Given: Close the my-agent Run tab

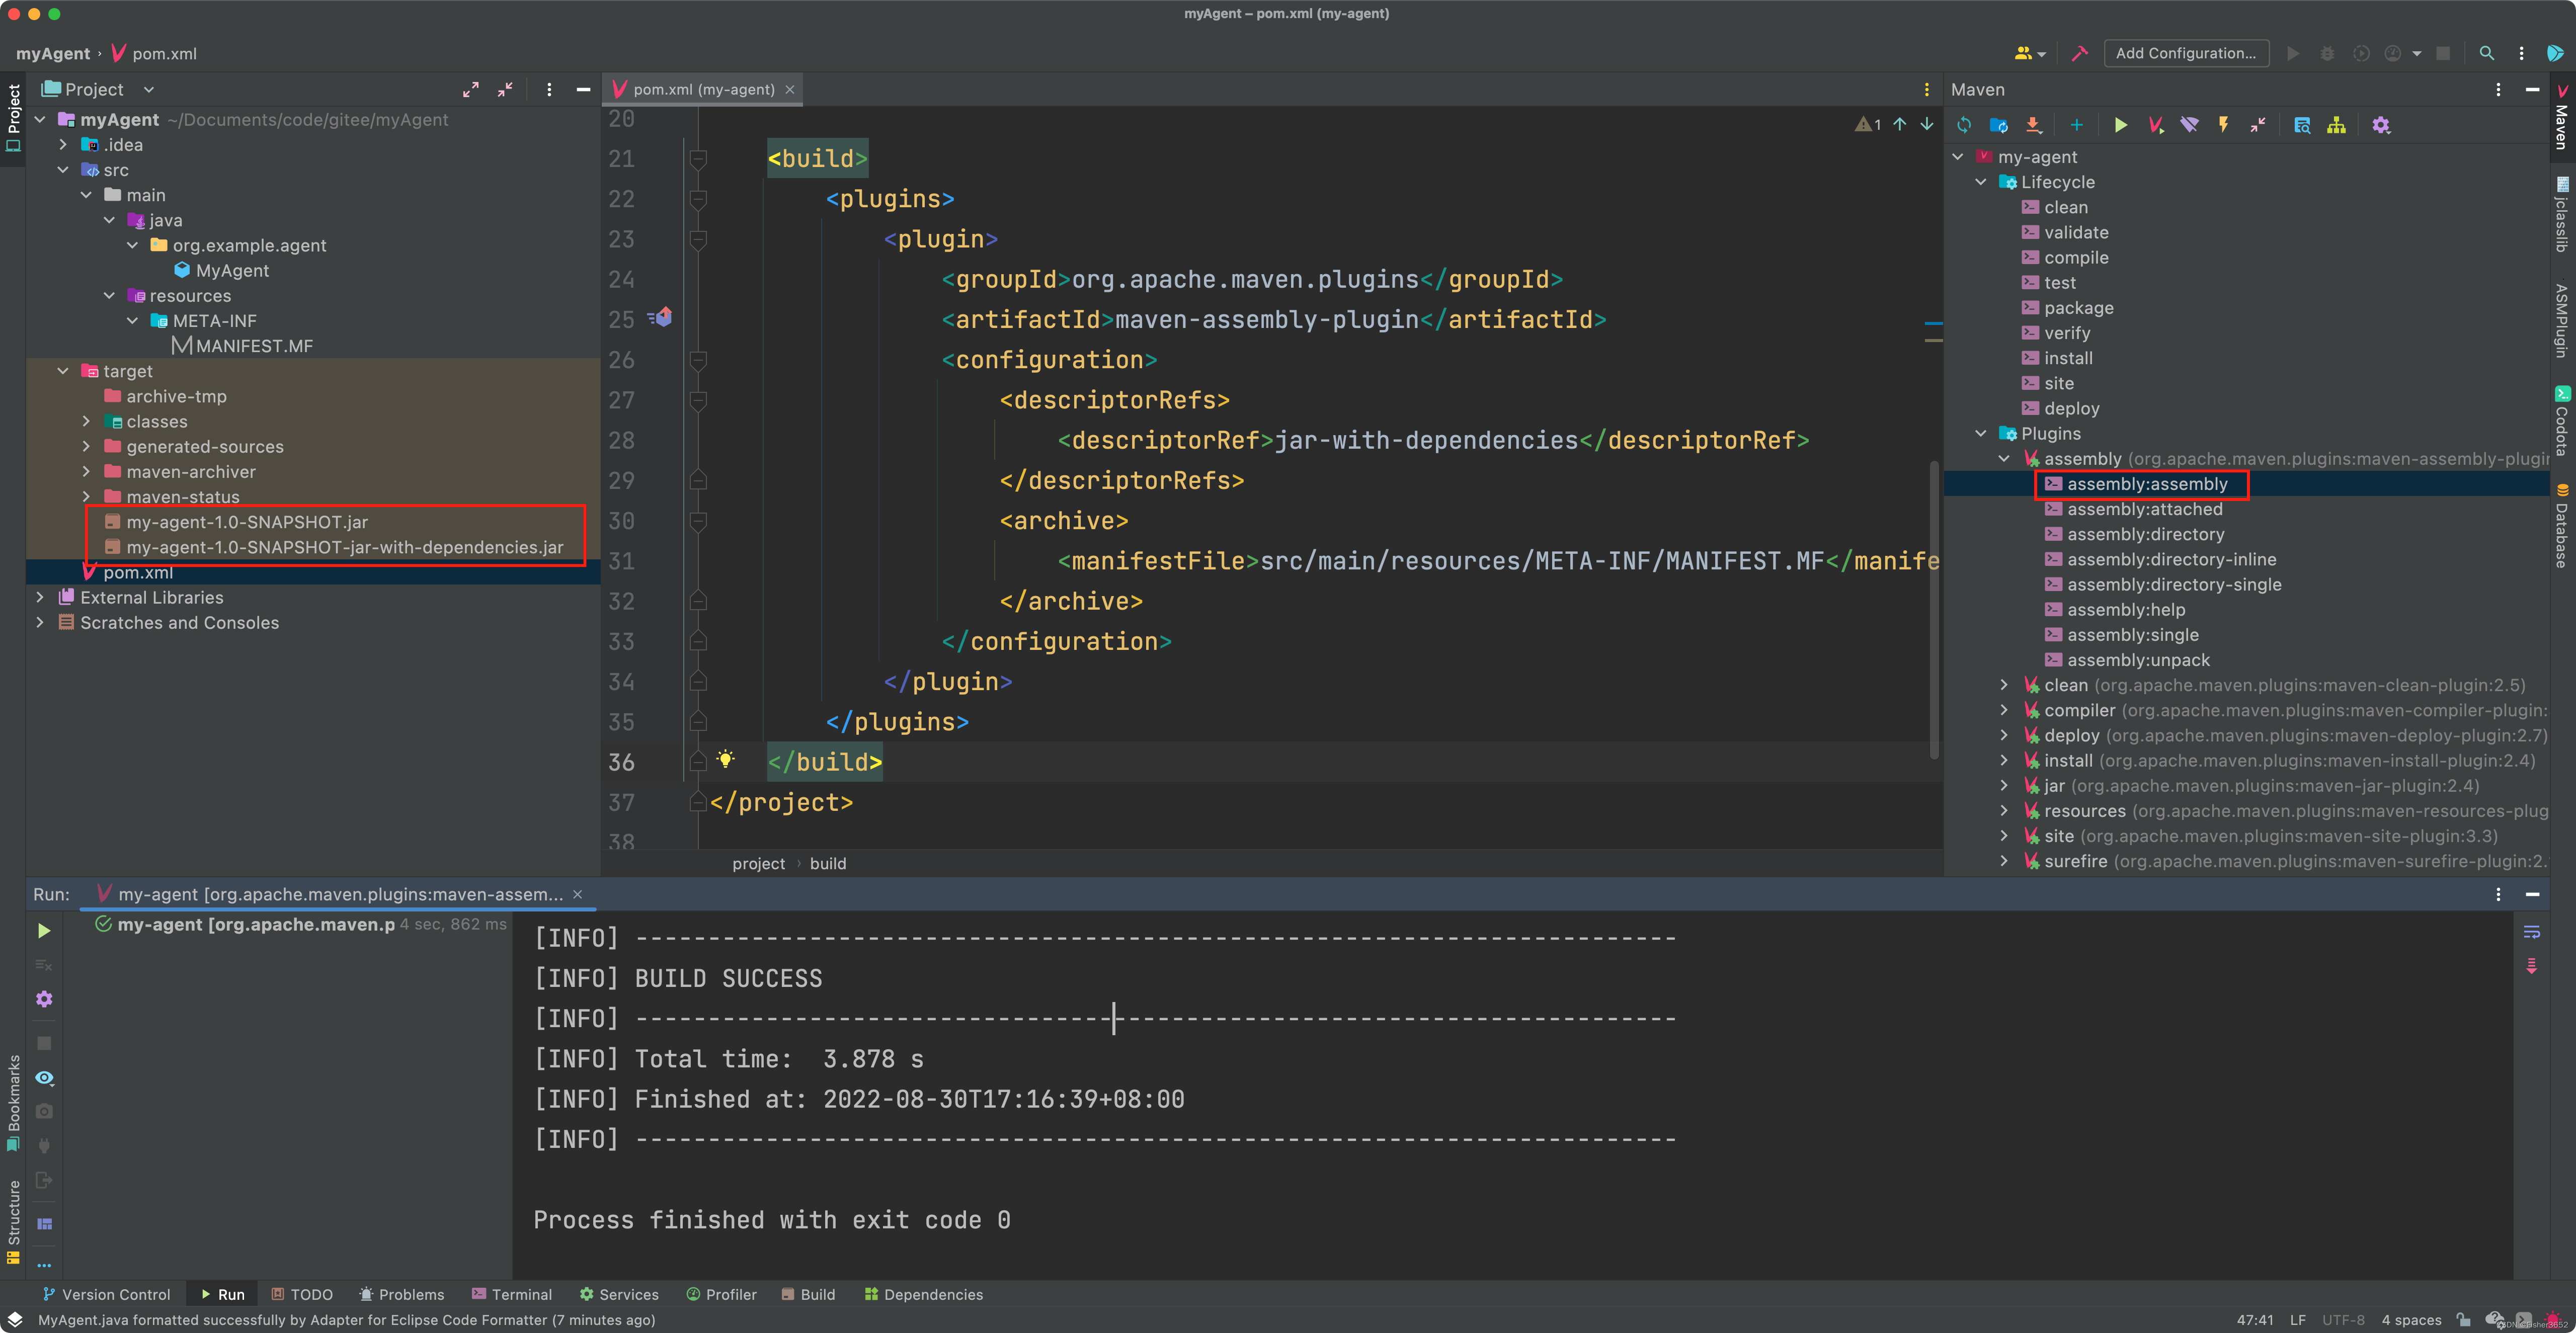Looking at the screenshot, I should (x=577, y=894).
